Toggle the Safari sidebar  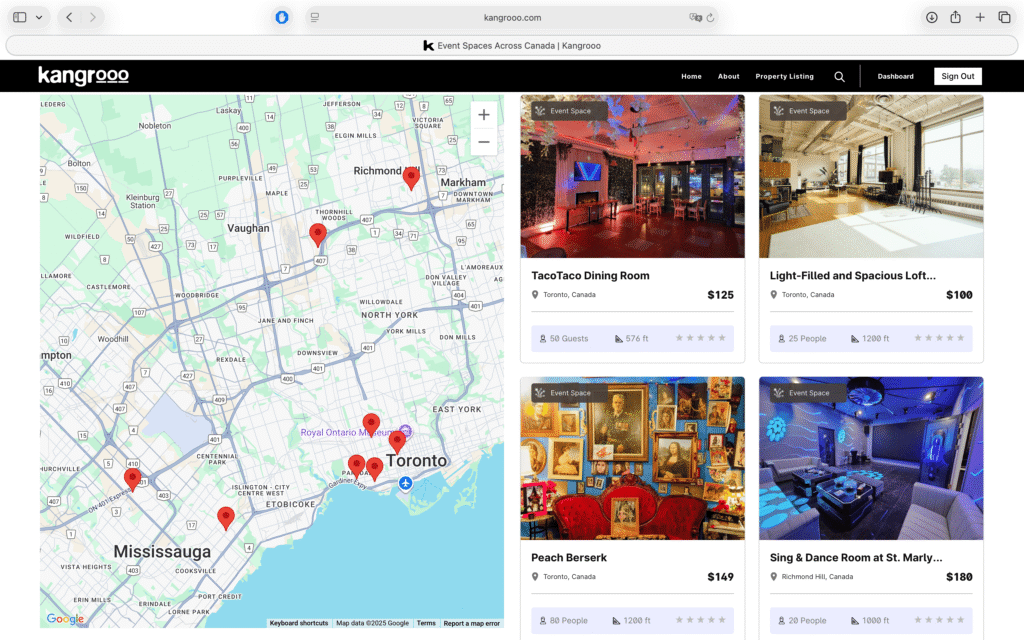[20, 17]
